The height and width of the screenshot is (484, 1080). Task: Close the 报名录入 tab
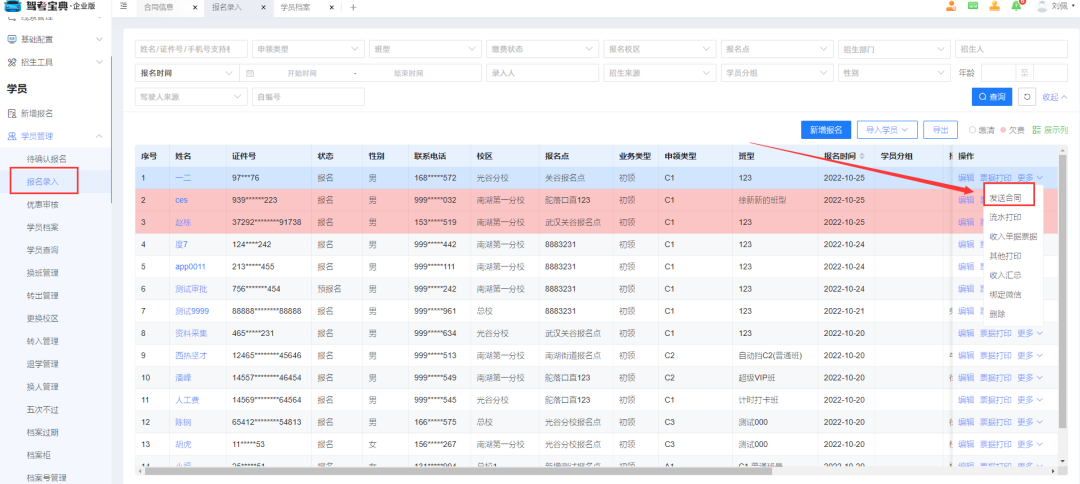click(x=264, y=8)
